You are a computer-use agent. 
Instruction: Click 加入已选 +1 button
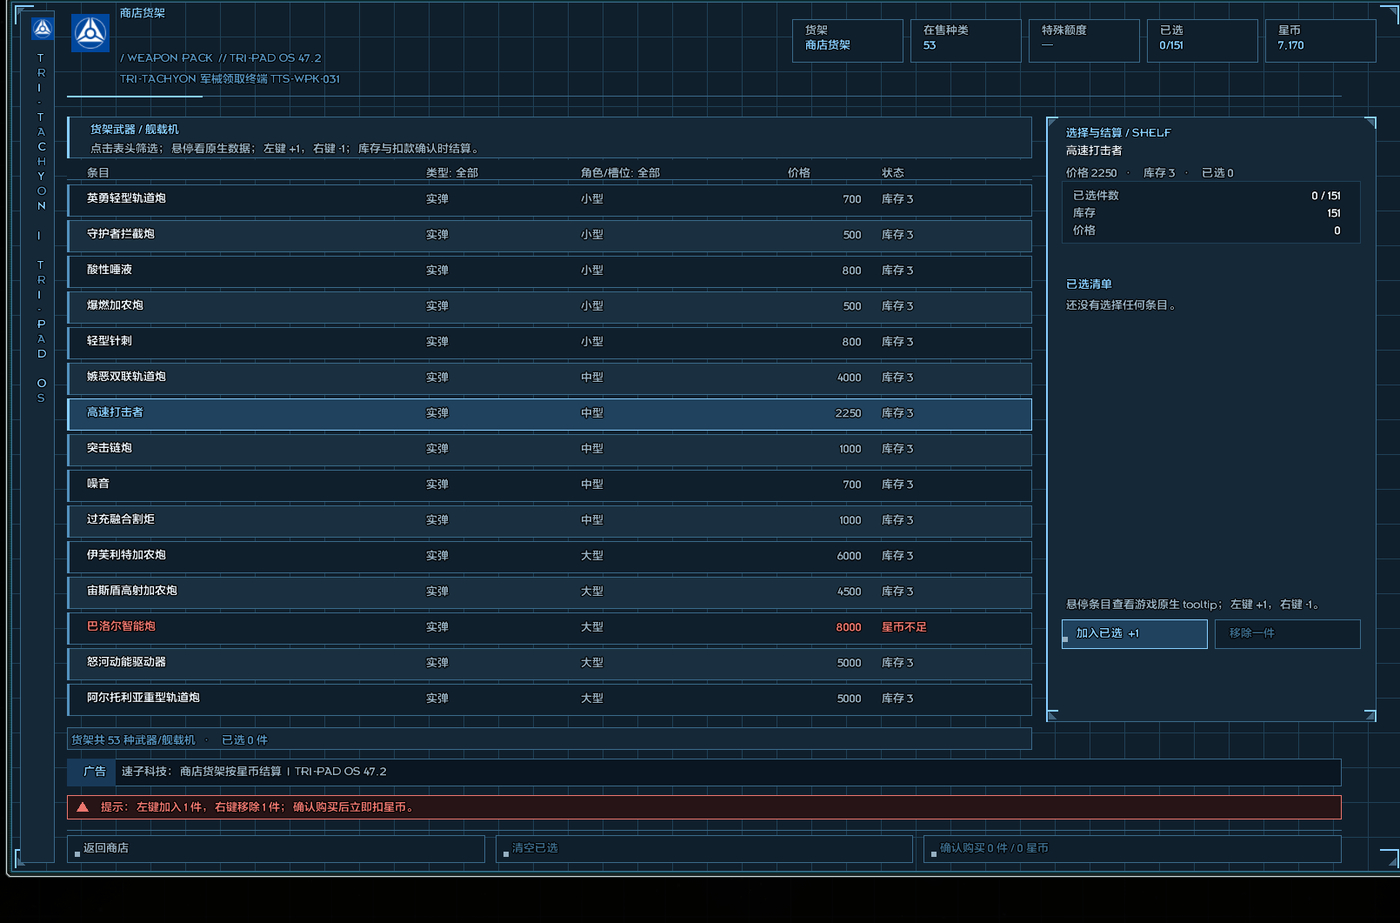point(1134,634)
